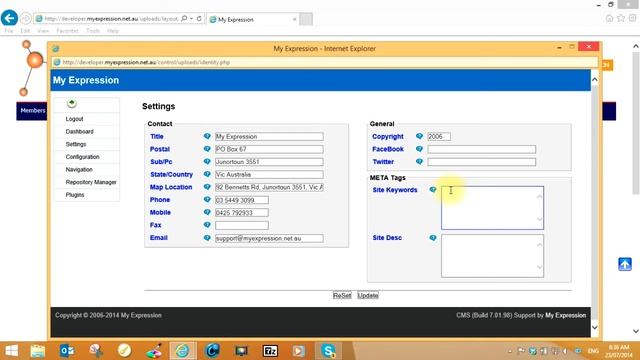This screenshot has height=360, width=640.
Task: Open a new browser tab
Action: (306, 19)
